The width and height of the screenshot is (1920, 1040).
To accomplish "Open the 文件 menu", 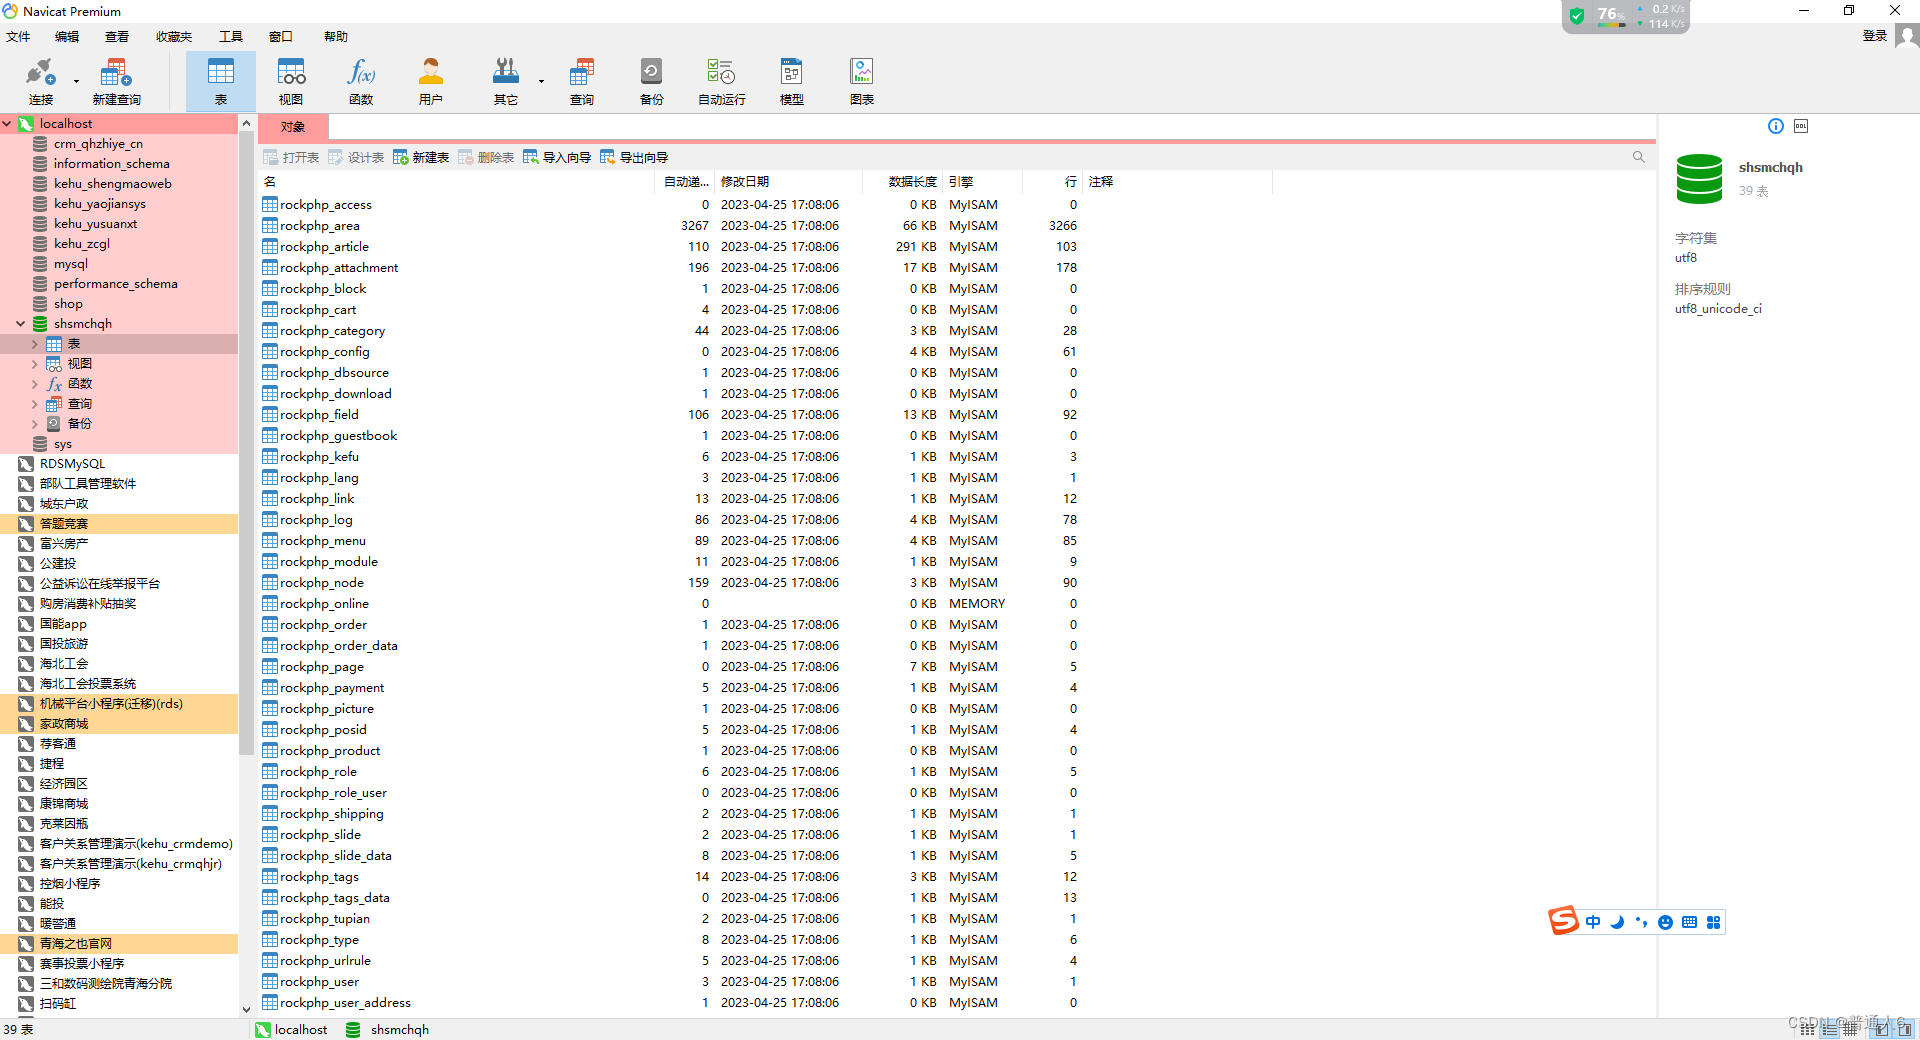I will 18,36.
